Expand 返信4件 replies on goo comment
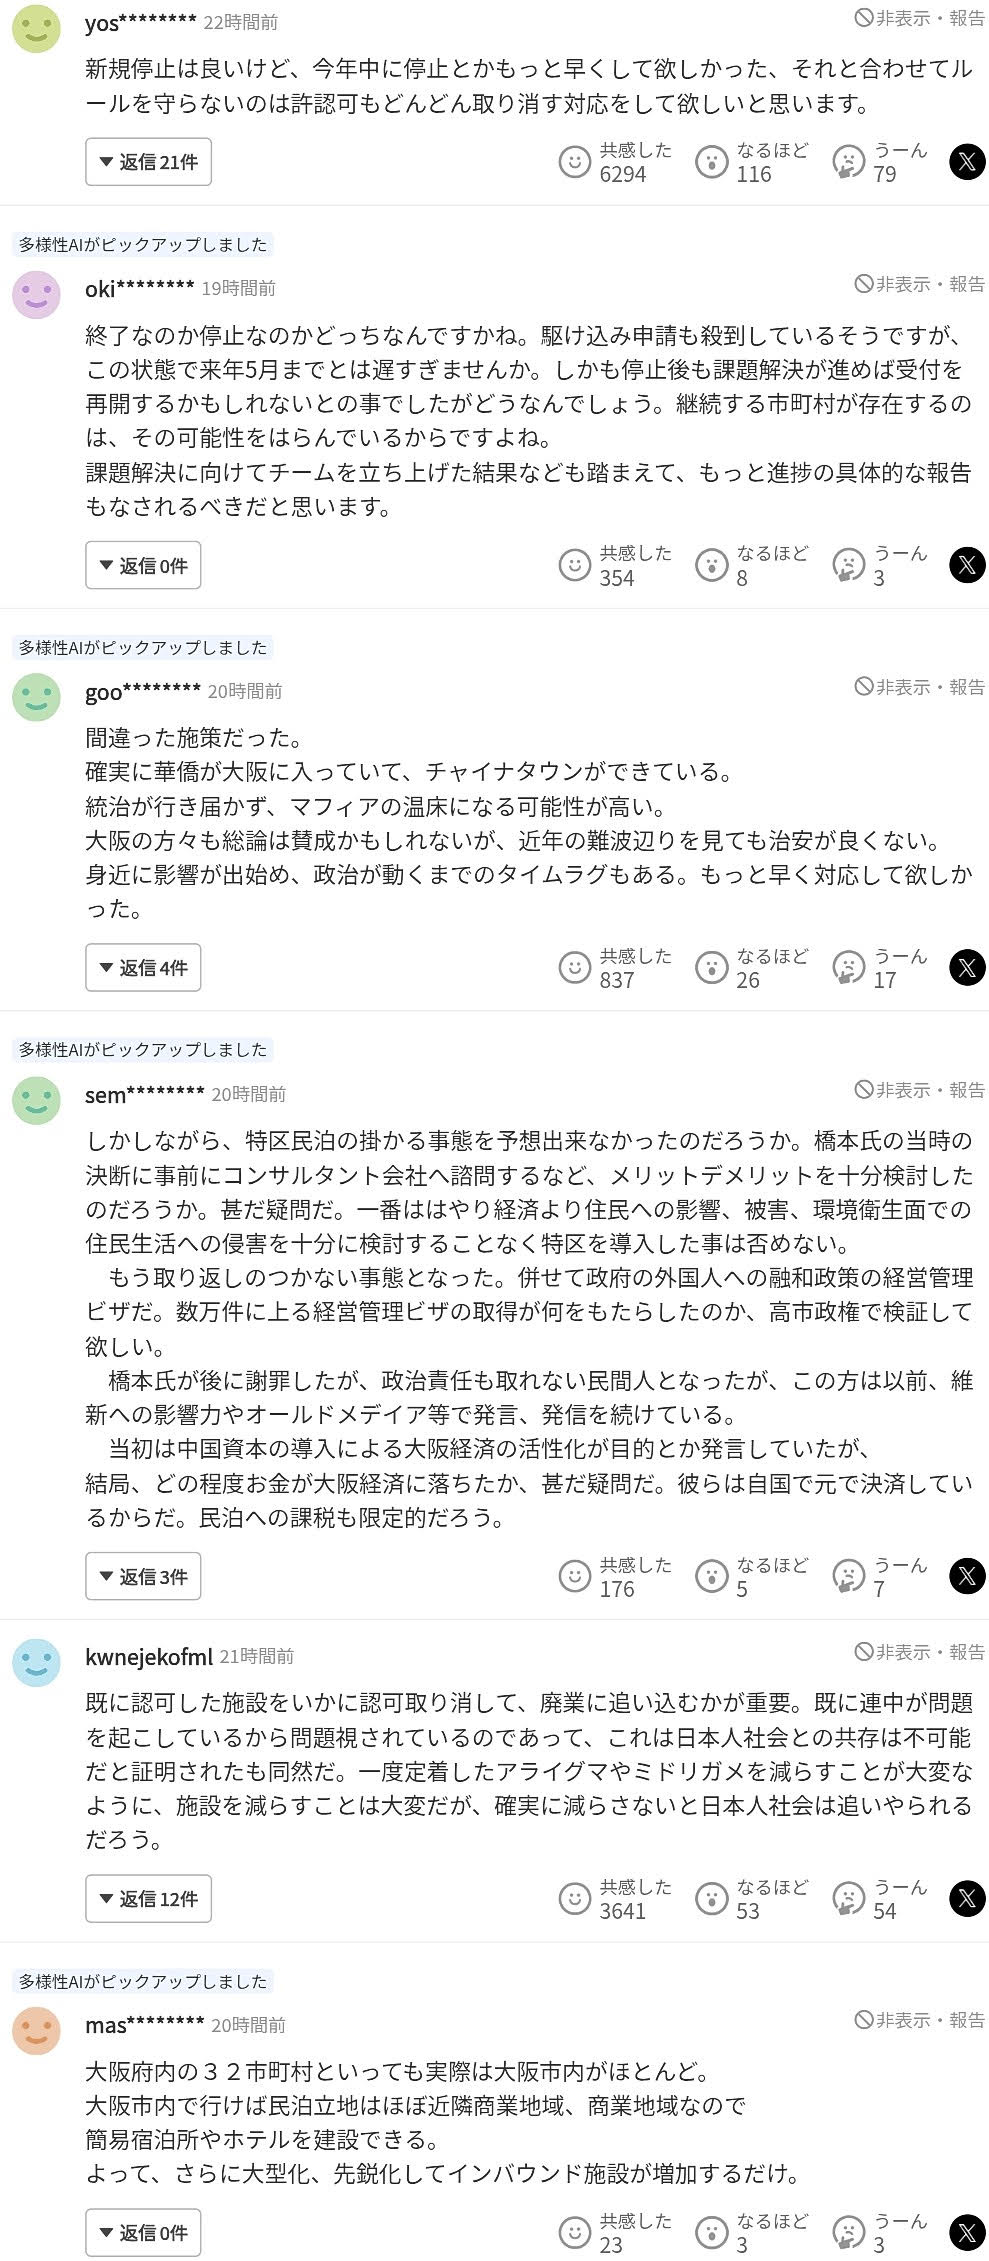The width and height of the screenshot is (989, 2261). point(143,968)
